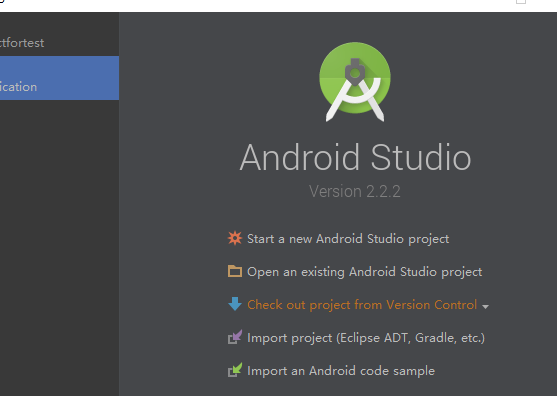
Task: Click the folder icon for opening existing project
Action: [235, 271]
